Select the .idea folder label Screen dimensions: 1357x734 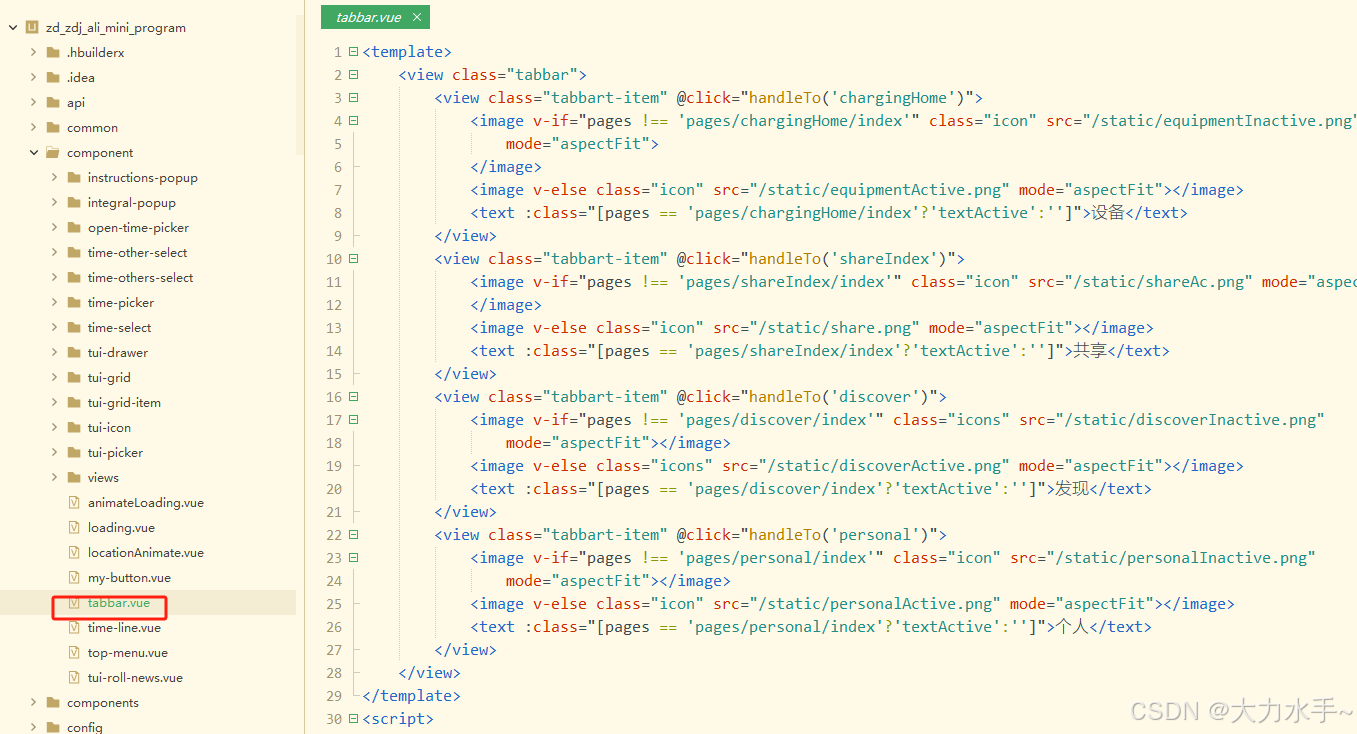[x=81, y=77]
